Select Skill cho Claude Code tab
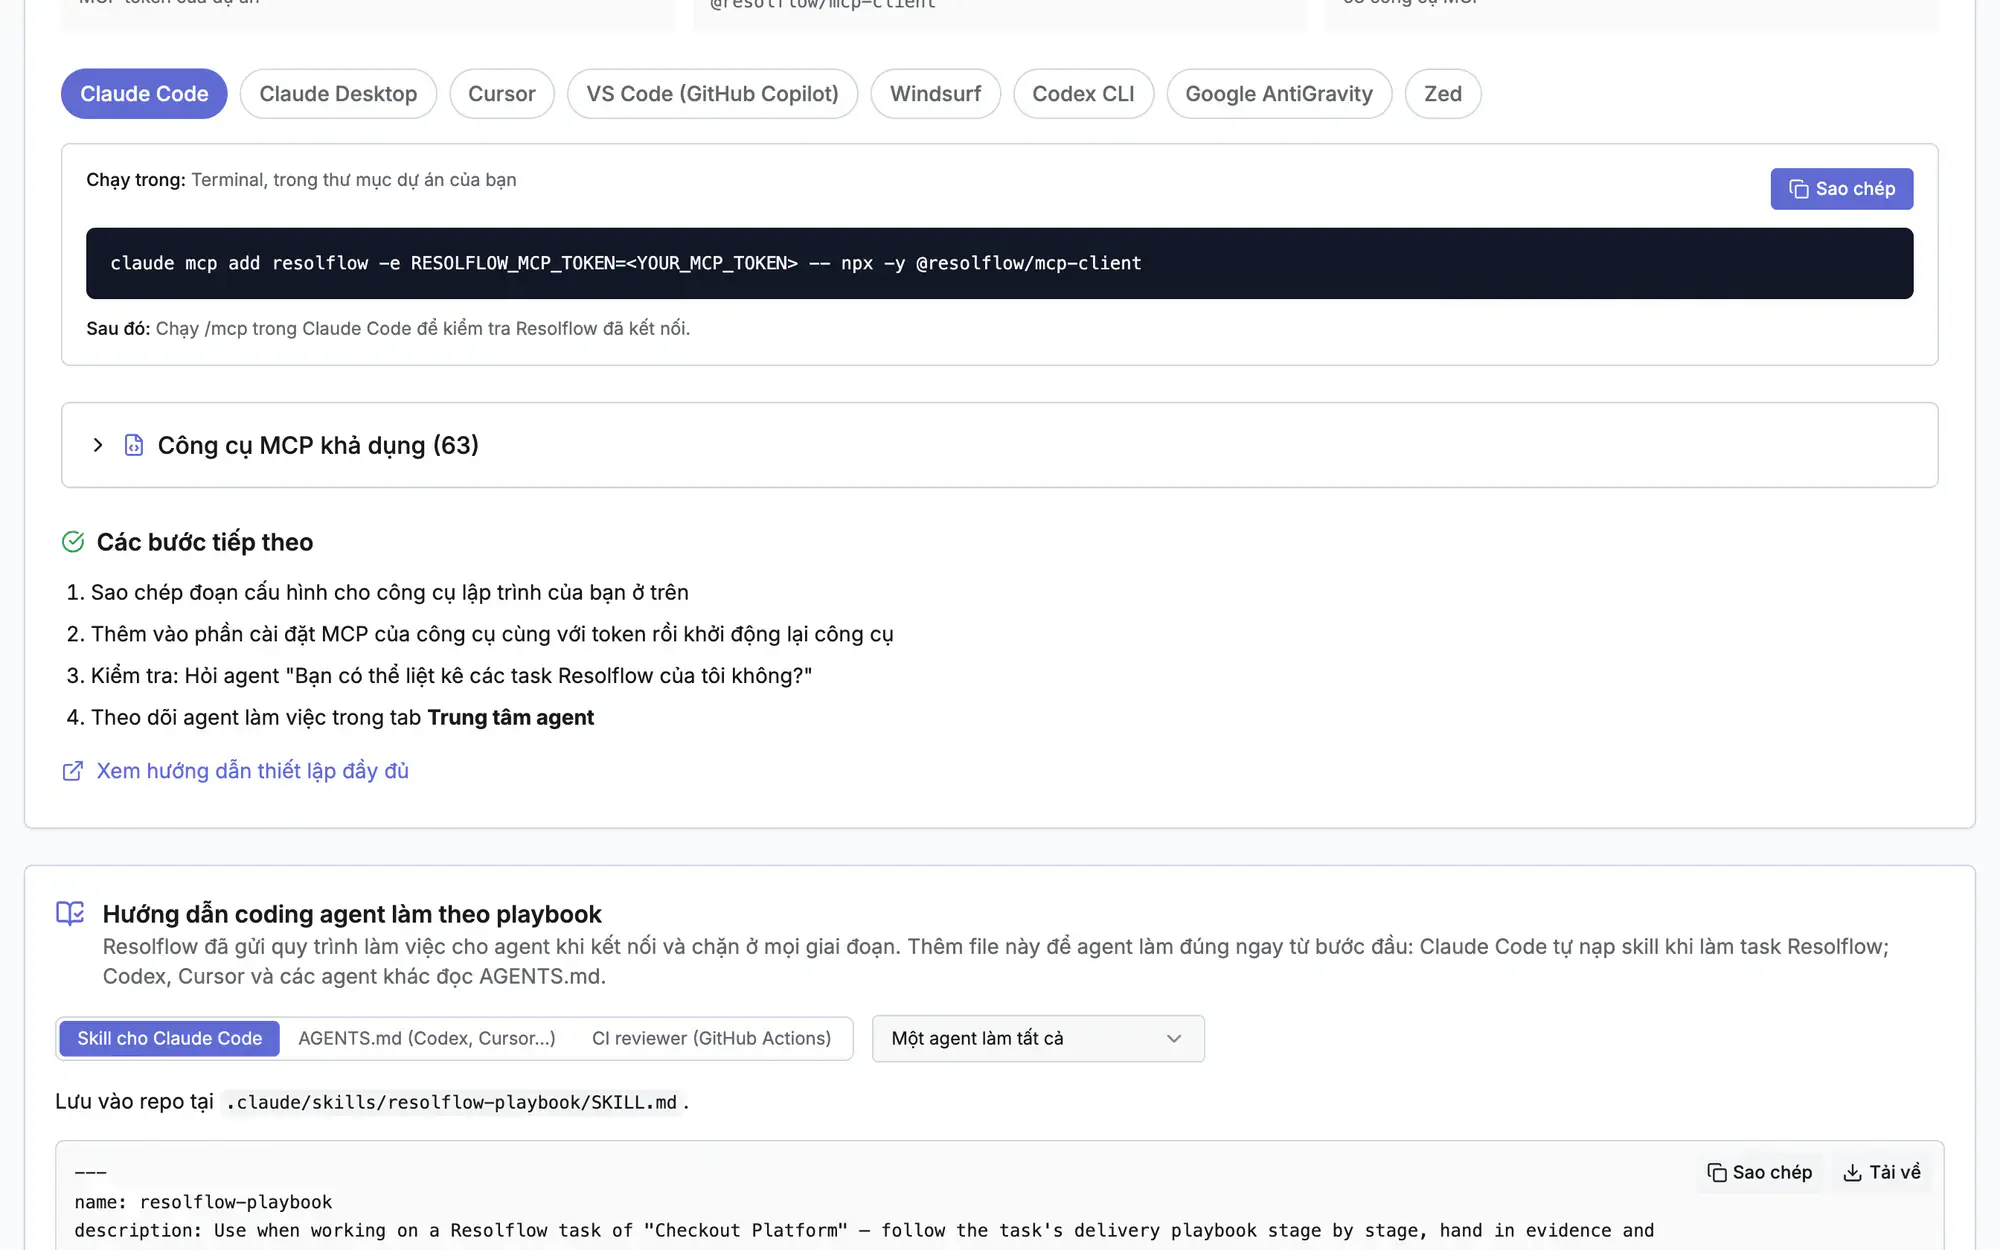This screenshot has width=2000, height=1250. click(x=170, y=1039)
